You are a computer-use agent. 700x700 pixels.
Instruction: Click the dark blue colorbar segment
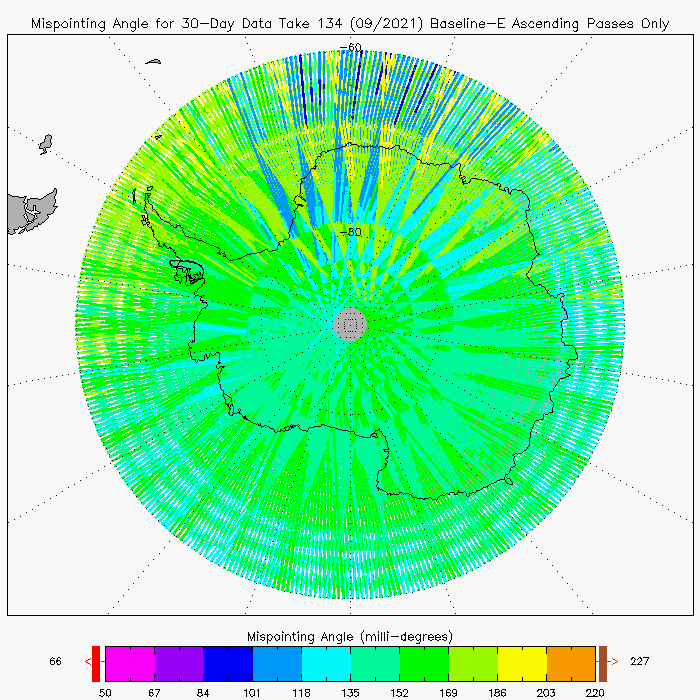228,663
